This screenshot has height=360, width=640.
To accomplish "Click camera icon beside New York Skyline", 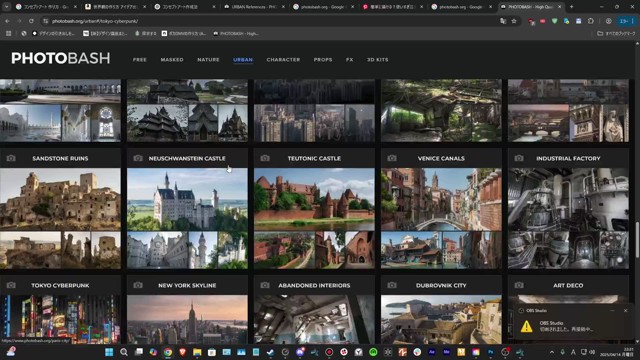I will [138, 285].
